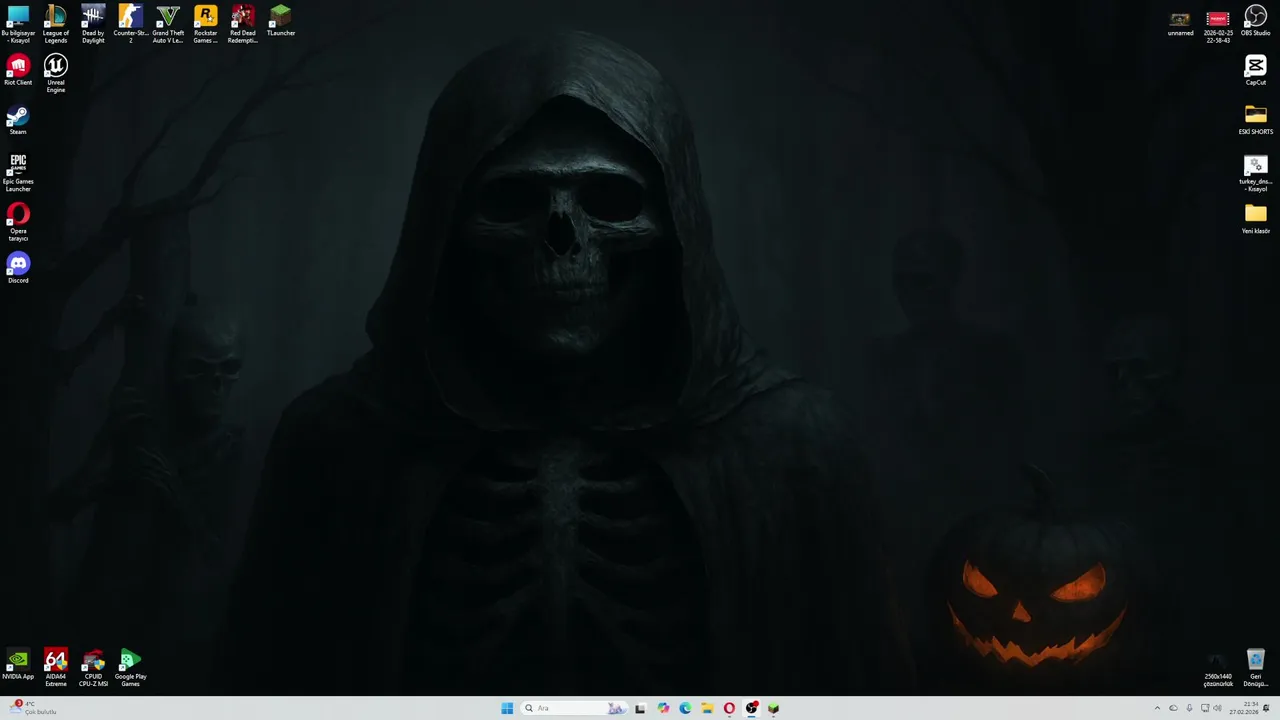The height and width of the screenshot is (720, 1280).
Task: Expand the hidden system tray icons
Action: point(1157,708)
